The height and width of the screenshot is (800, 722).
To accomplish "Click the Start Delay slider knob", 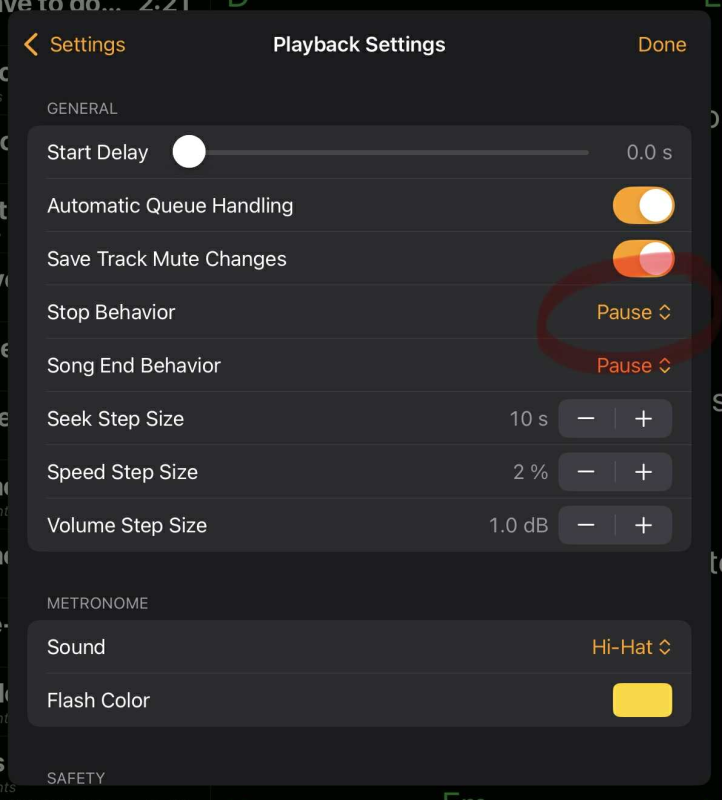I will pyautogui.click(x=189, y=152).
